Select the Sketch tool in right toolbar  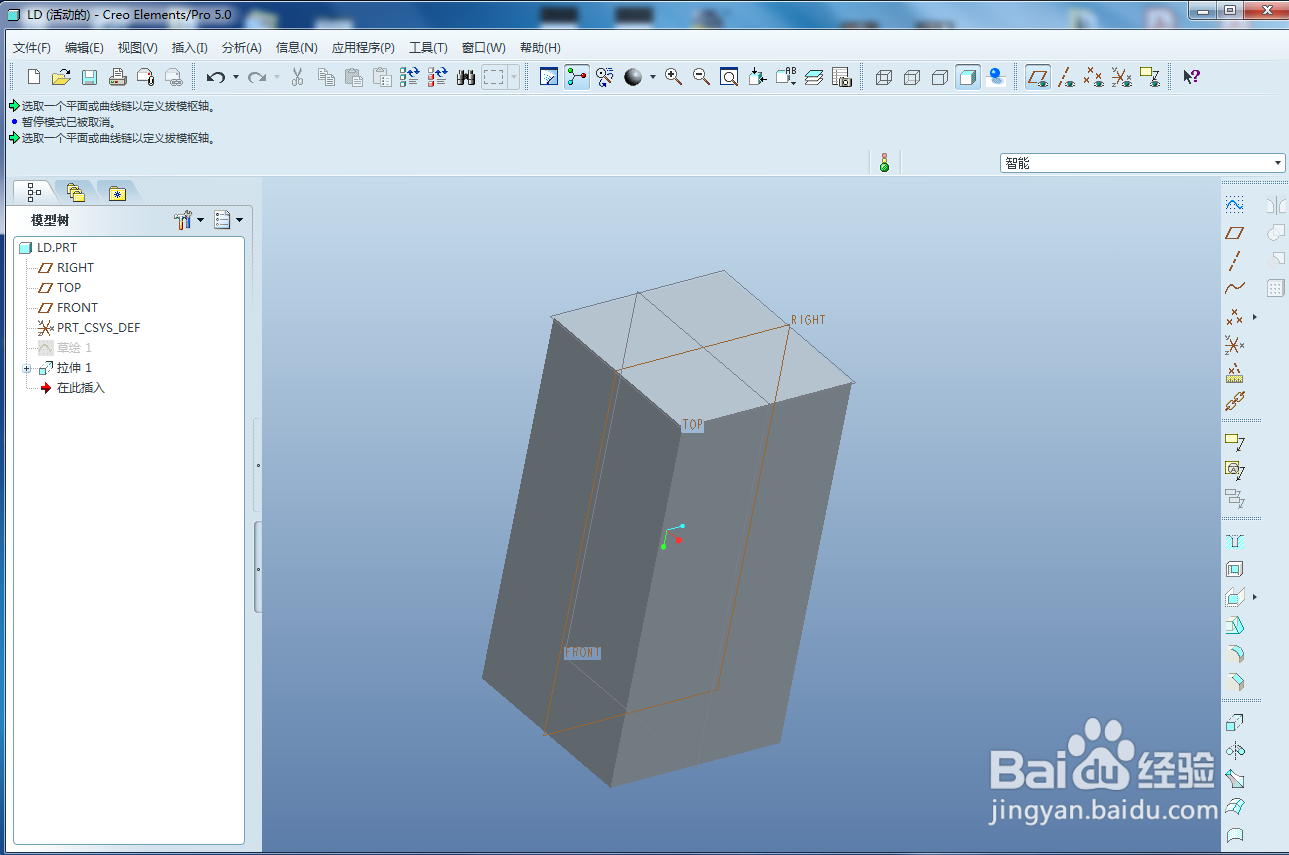click(1234, 205)
